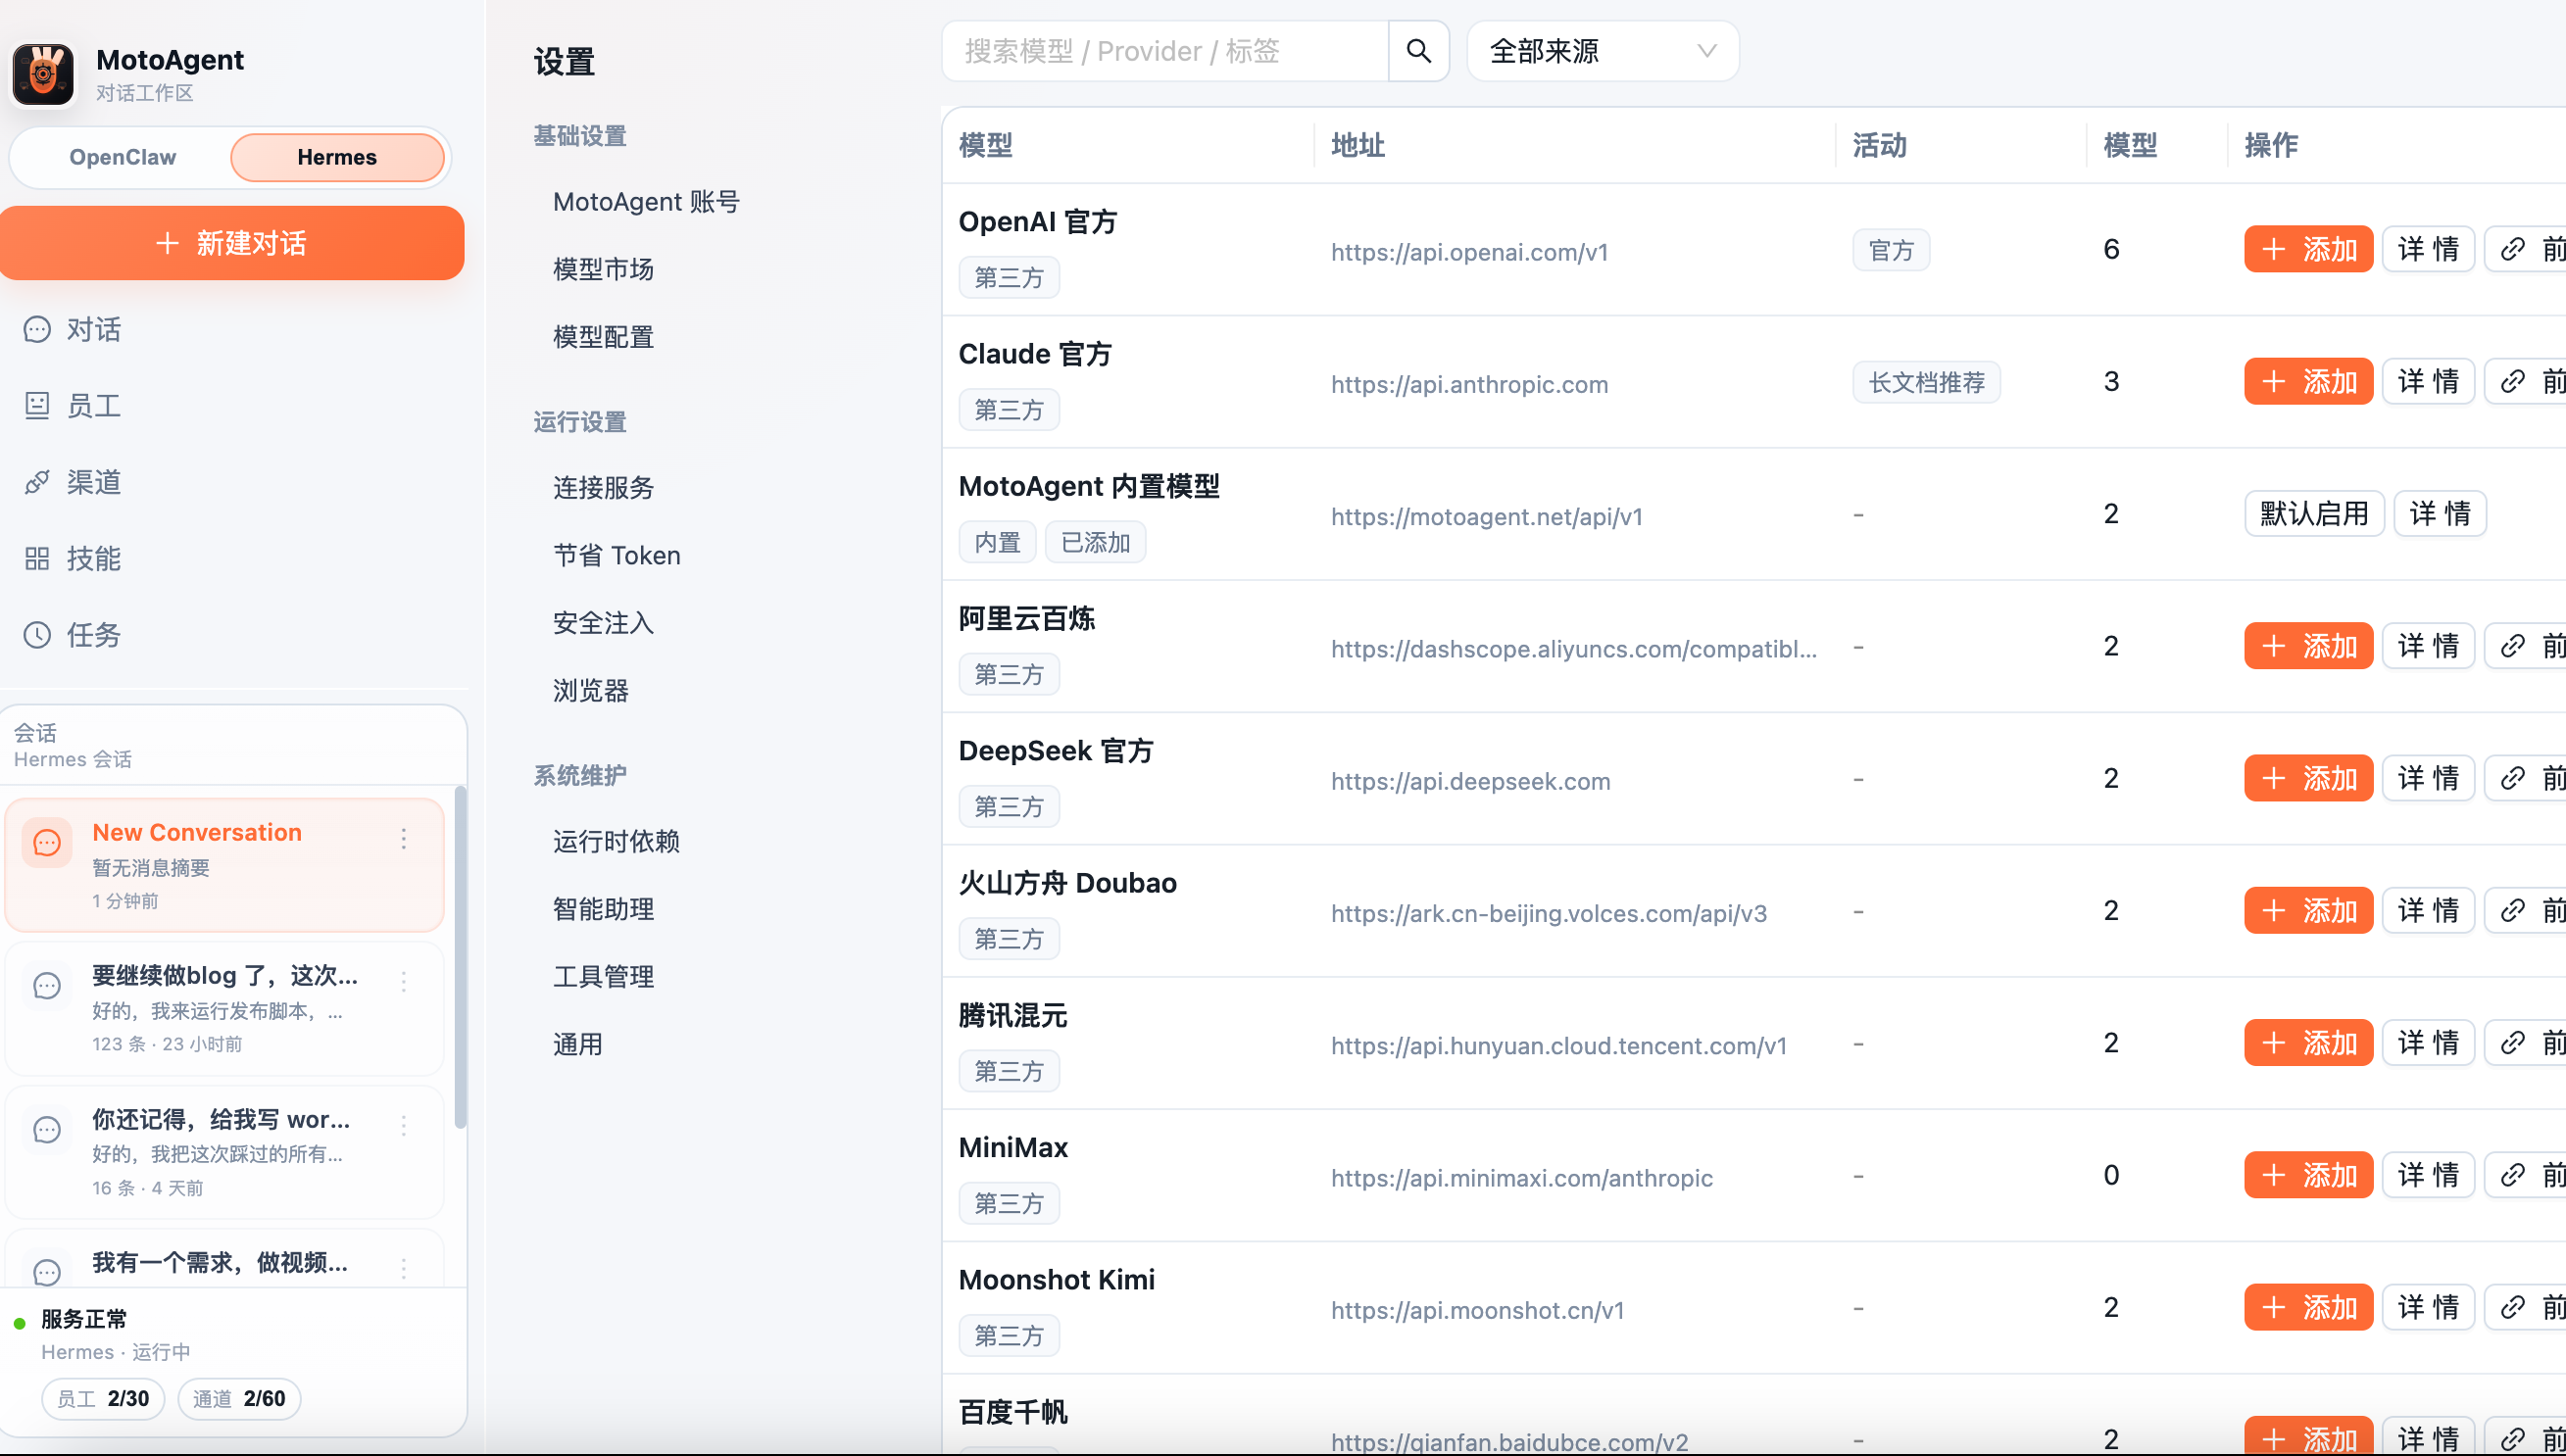Click the green service status dot
The width and height of the screenshot is (2566, 1456).
(19, 1323)
